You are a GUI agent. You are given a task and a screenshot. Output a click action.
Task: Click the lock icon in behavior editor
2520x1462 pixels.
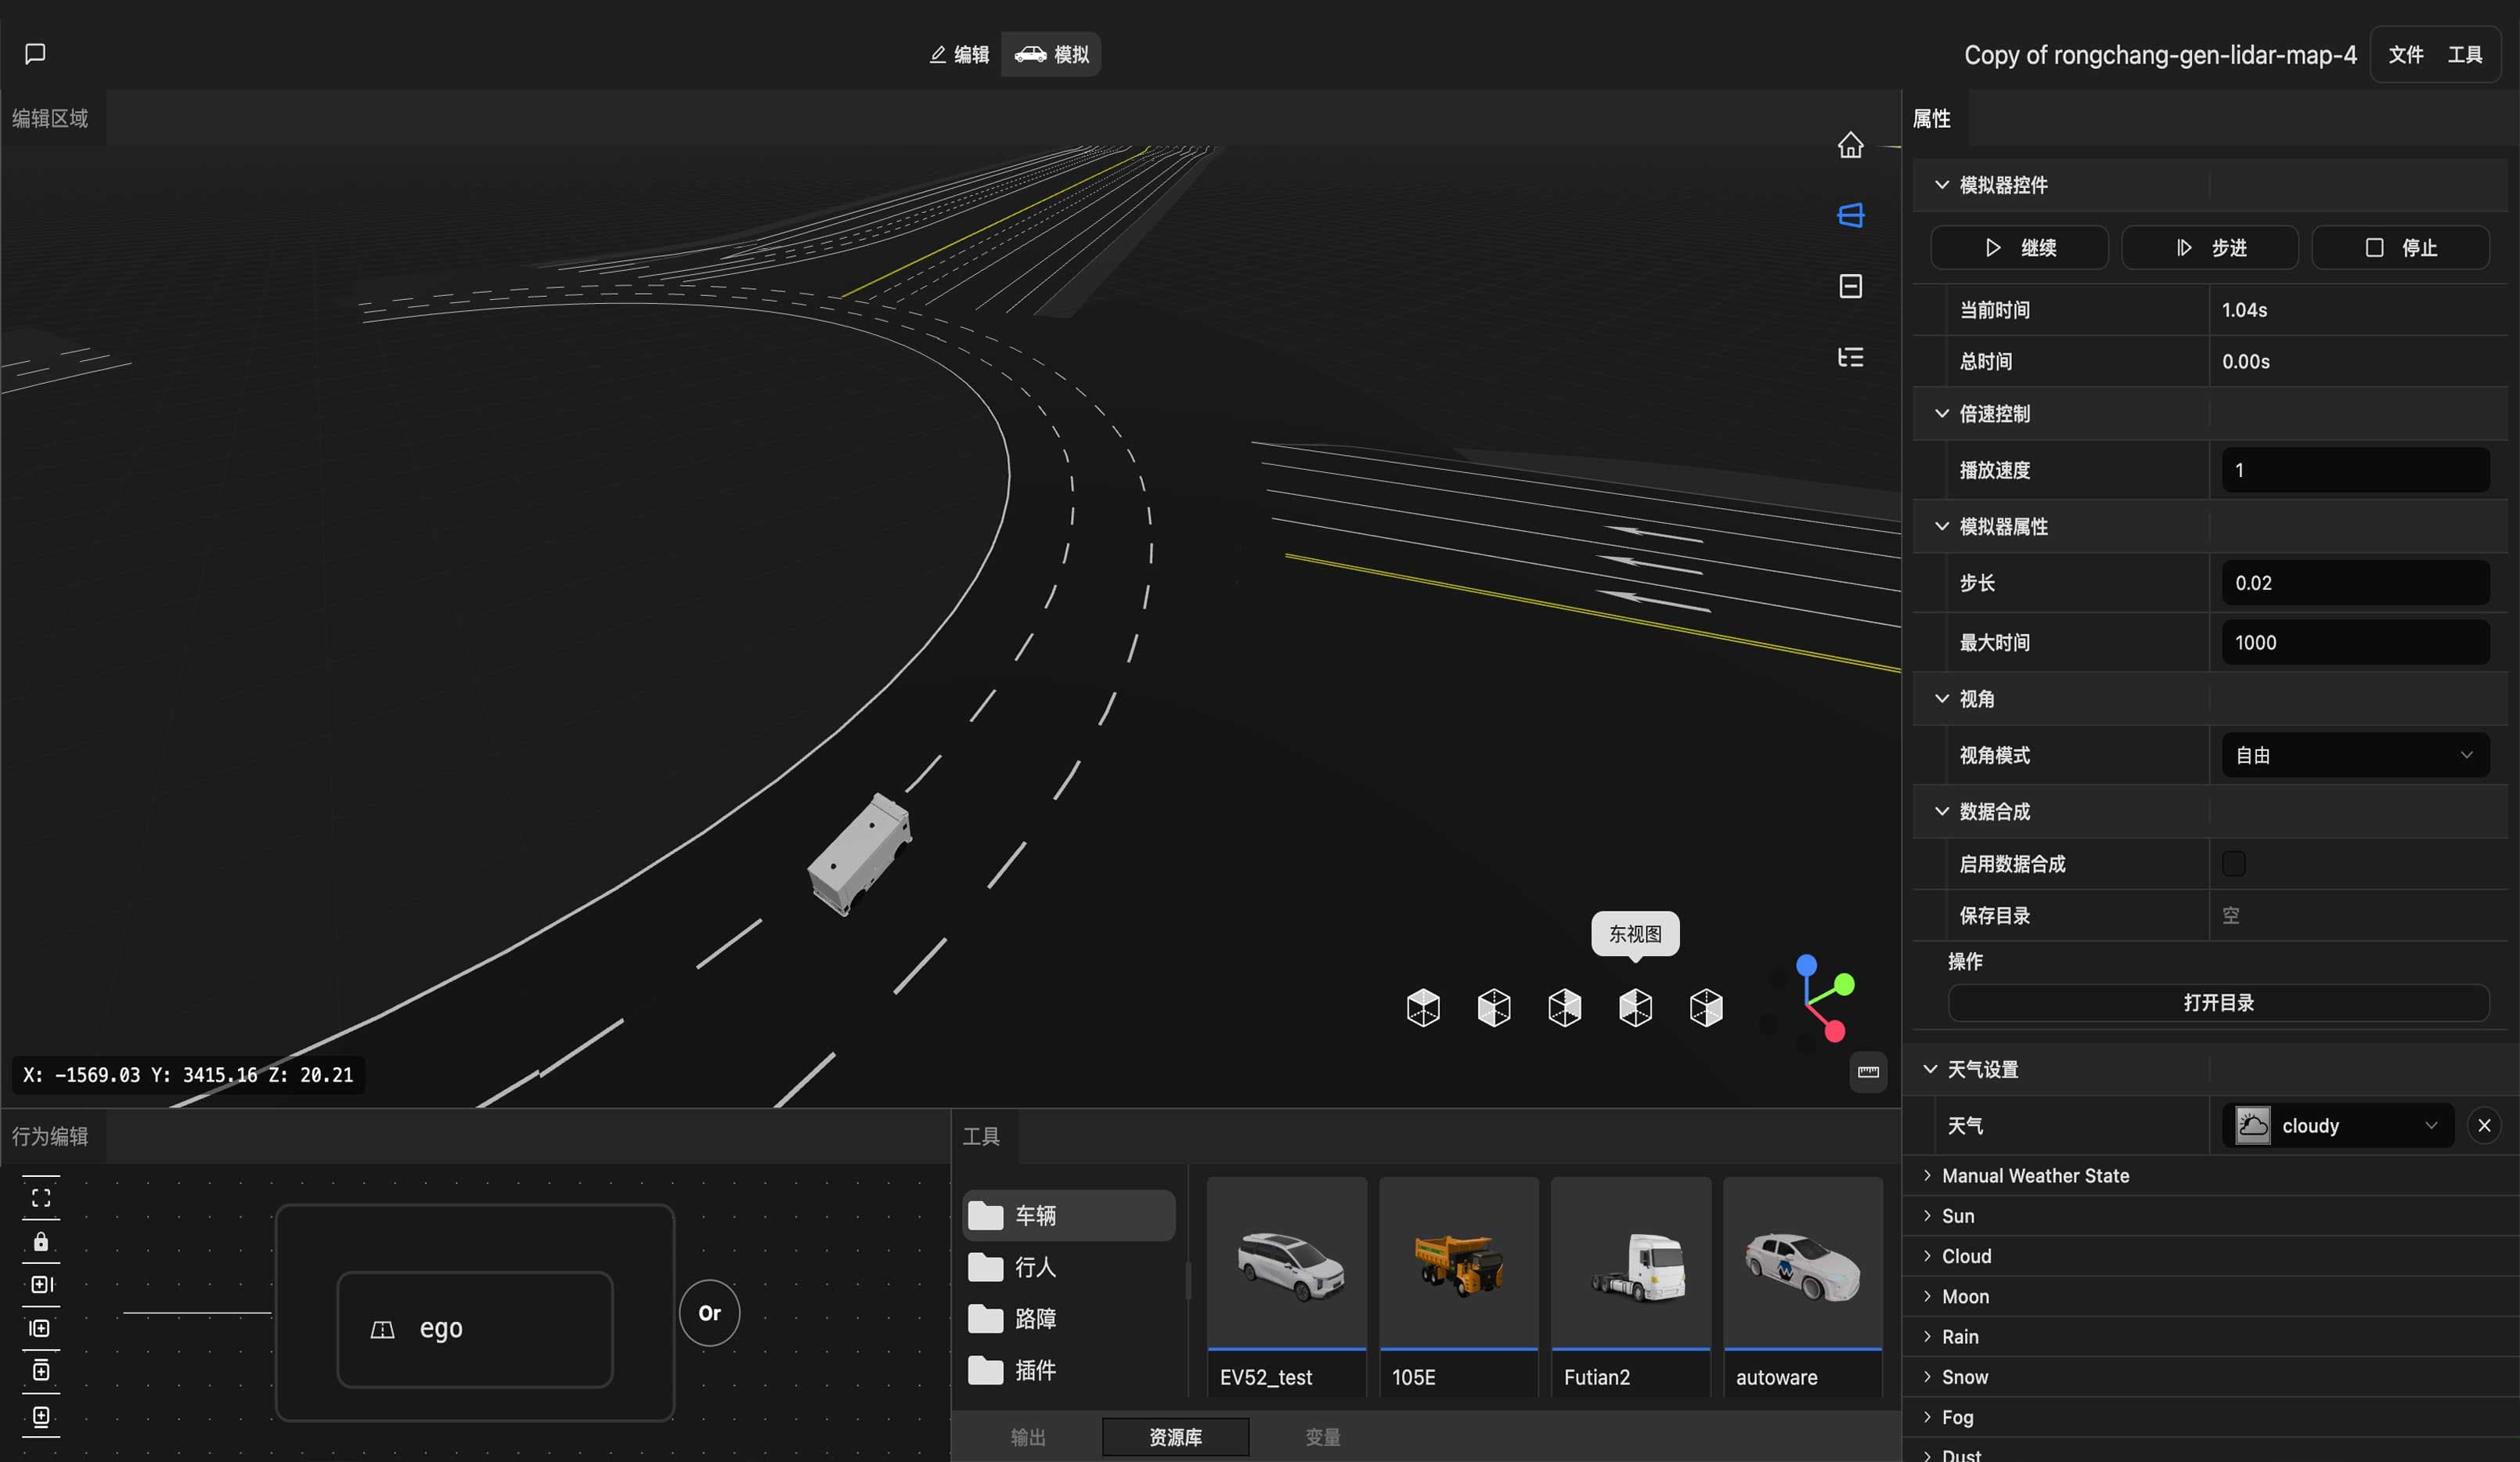pos(41,1241)
